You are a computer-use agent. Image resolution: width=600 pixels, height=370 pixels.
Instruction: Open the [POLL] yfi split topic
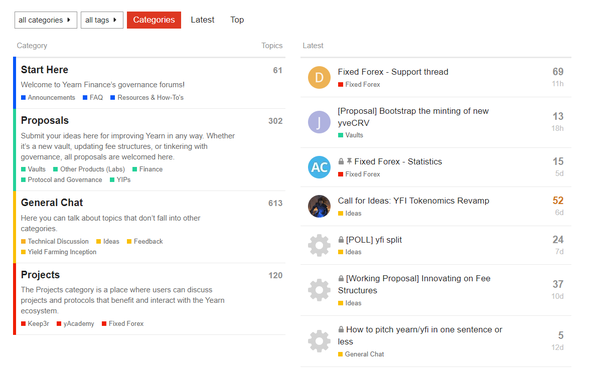click(x=374, y=240)
